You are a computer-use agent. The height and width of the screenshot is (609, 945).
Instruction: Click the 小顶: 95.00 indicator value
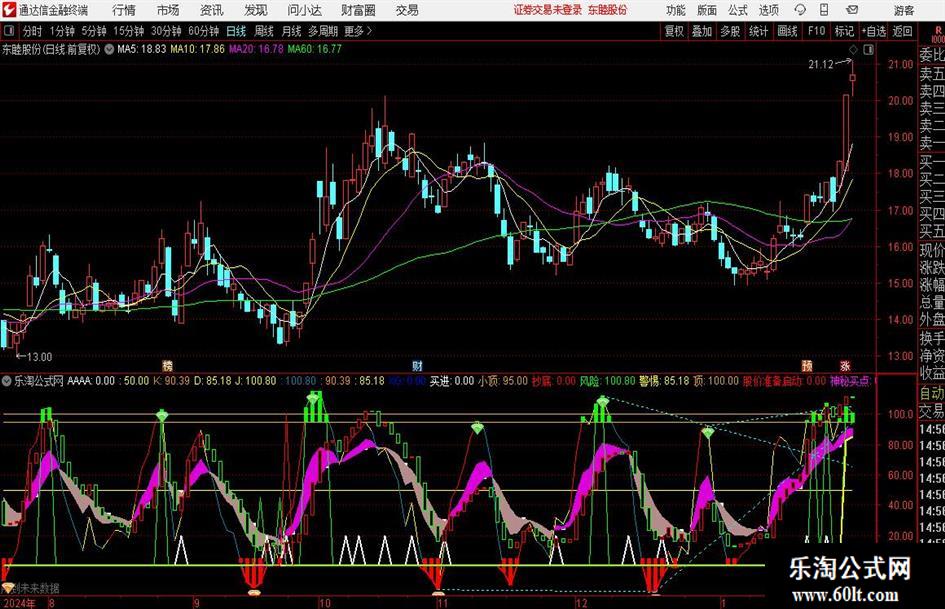(503, 381)
